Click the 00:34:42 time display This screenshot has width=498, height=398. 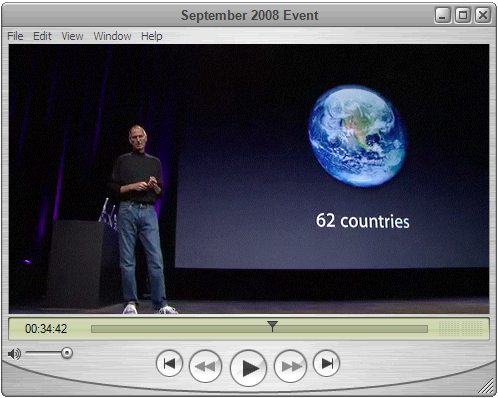coord(46,329)
